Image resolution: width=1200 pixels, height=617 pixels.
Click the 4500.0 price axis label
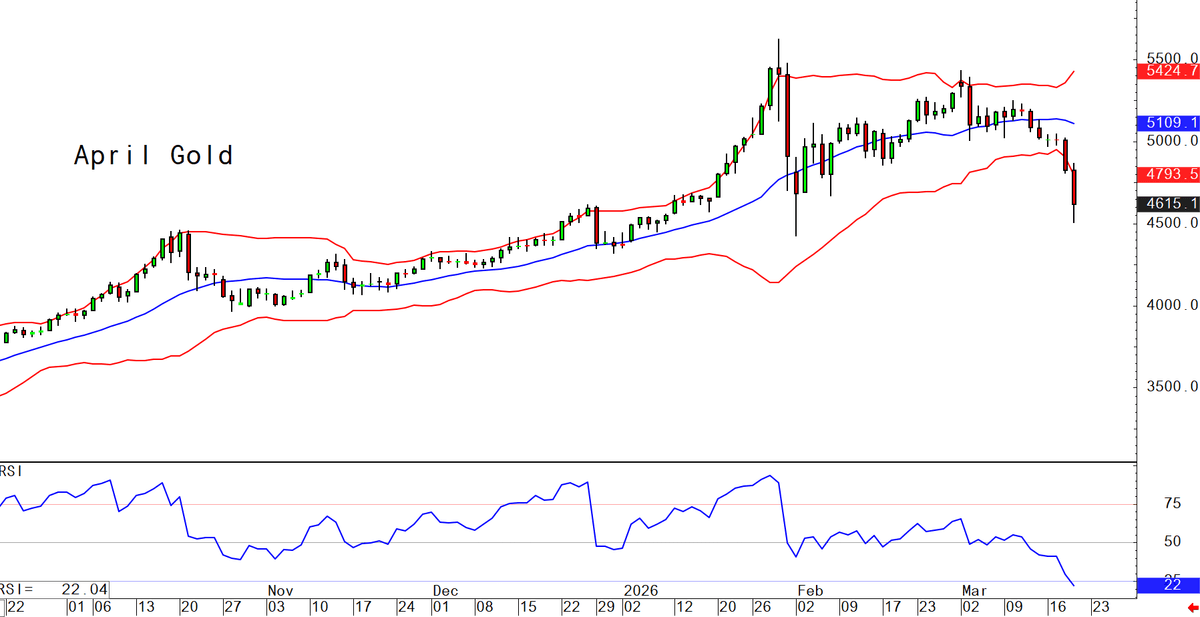coord(1172,223)
